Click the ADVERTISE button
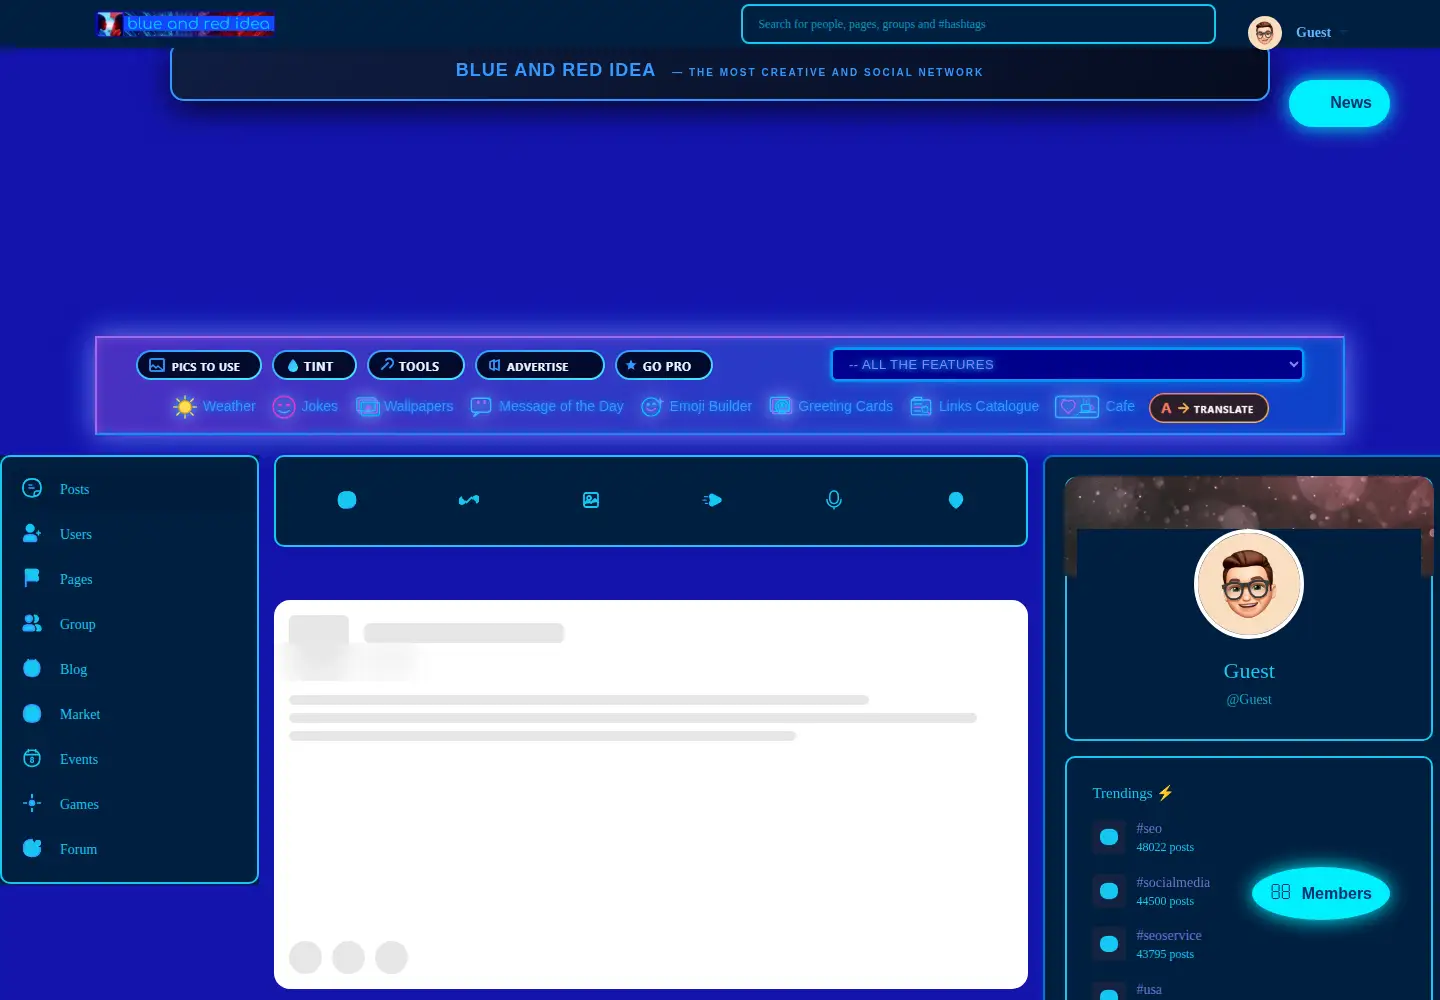This screenshot has width=1440, height=1000. 540,366
